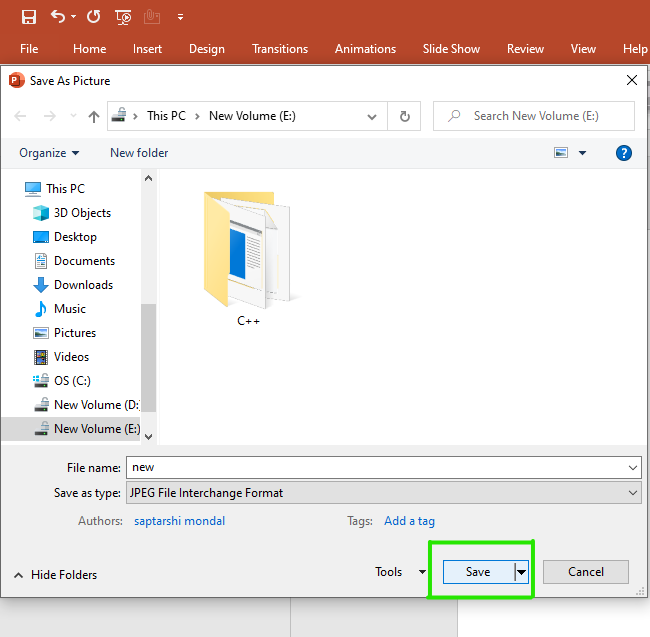Open the Animations ribbon tab
650x637 pixels.
365,49
